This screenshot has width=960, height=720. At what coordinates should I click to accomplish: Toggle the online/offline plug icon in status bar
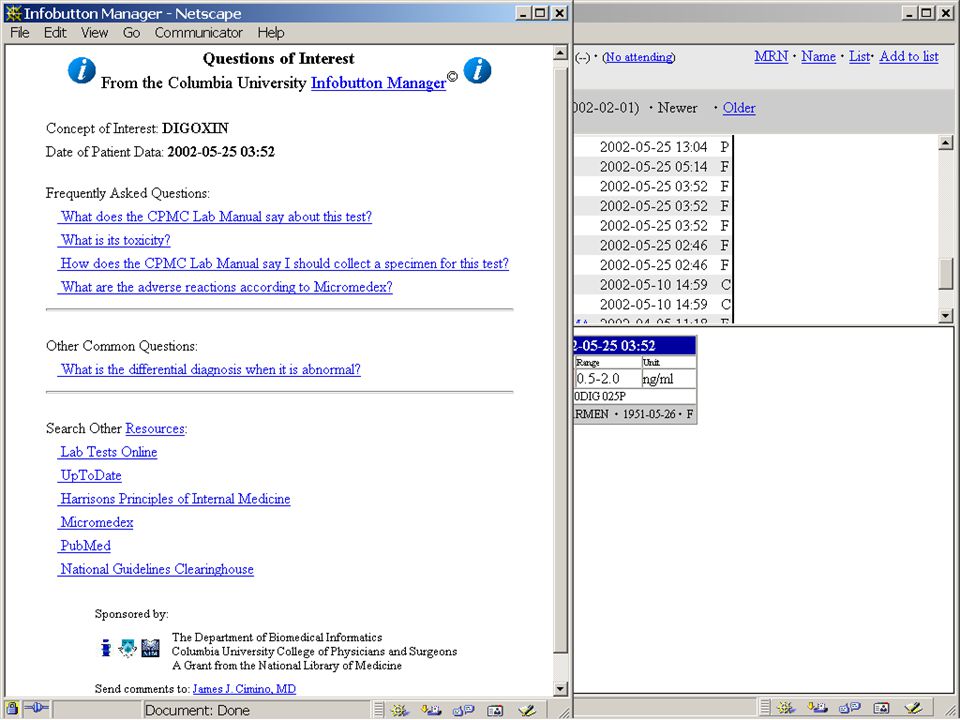[37, 709]
